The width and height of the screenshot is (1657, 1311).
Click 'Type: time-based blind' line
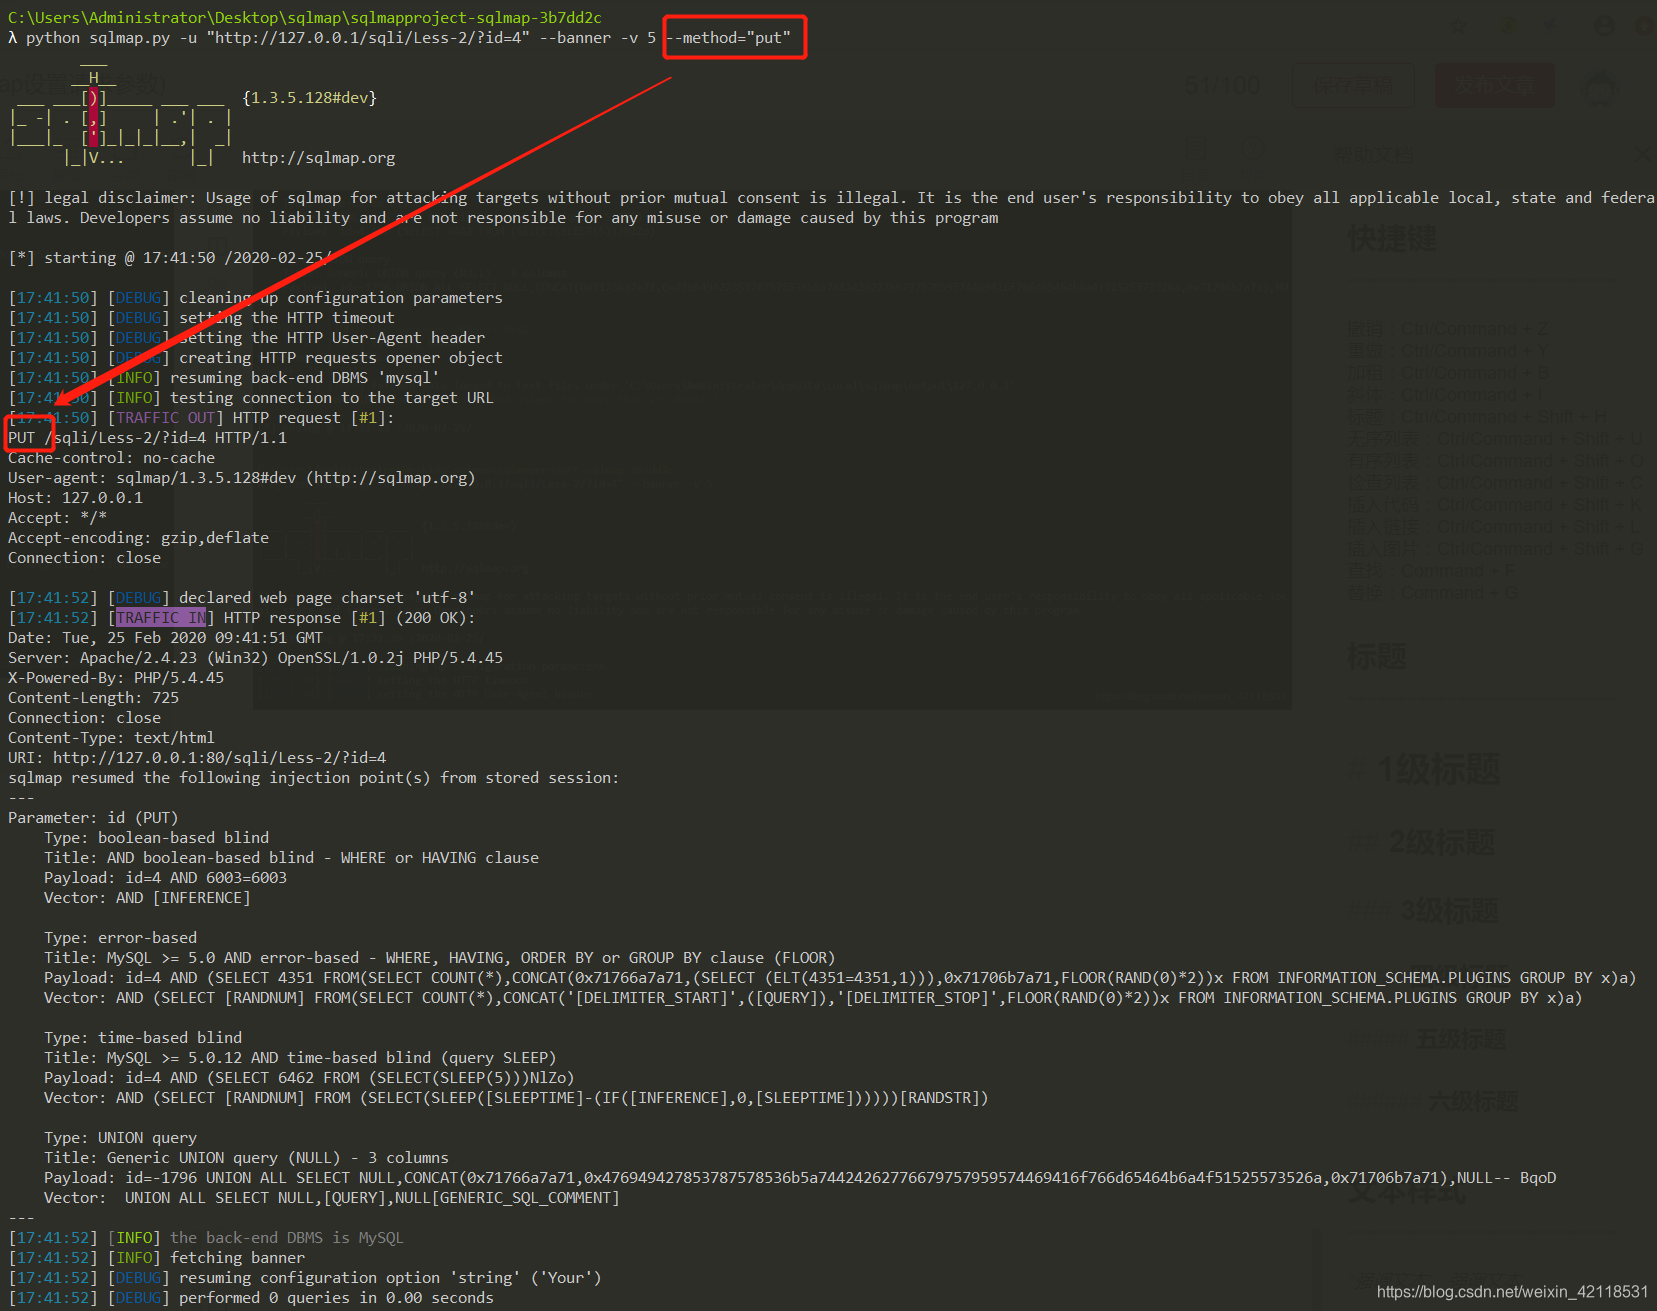[143, 1038]
